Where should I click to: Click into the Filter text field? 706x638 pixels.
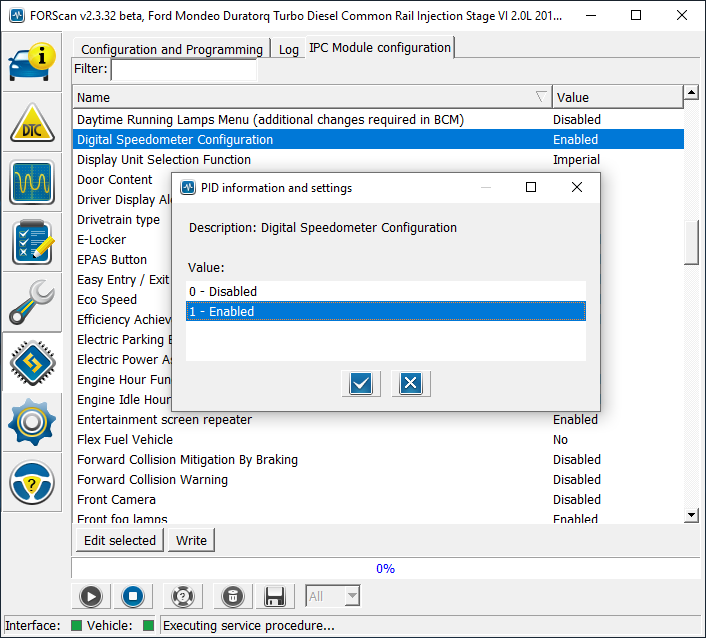[183, 70]
